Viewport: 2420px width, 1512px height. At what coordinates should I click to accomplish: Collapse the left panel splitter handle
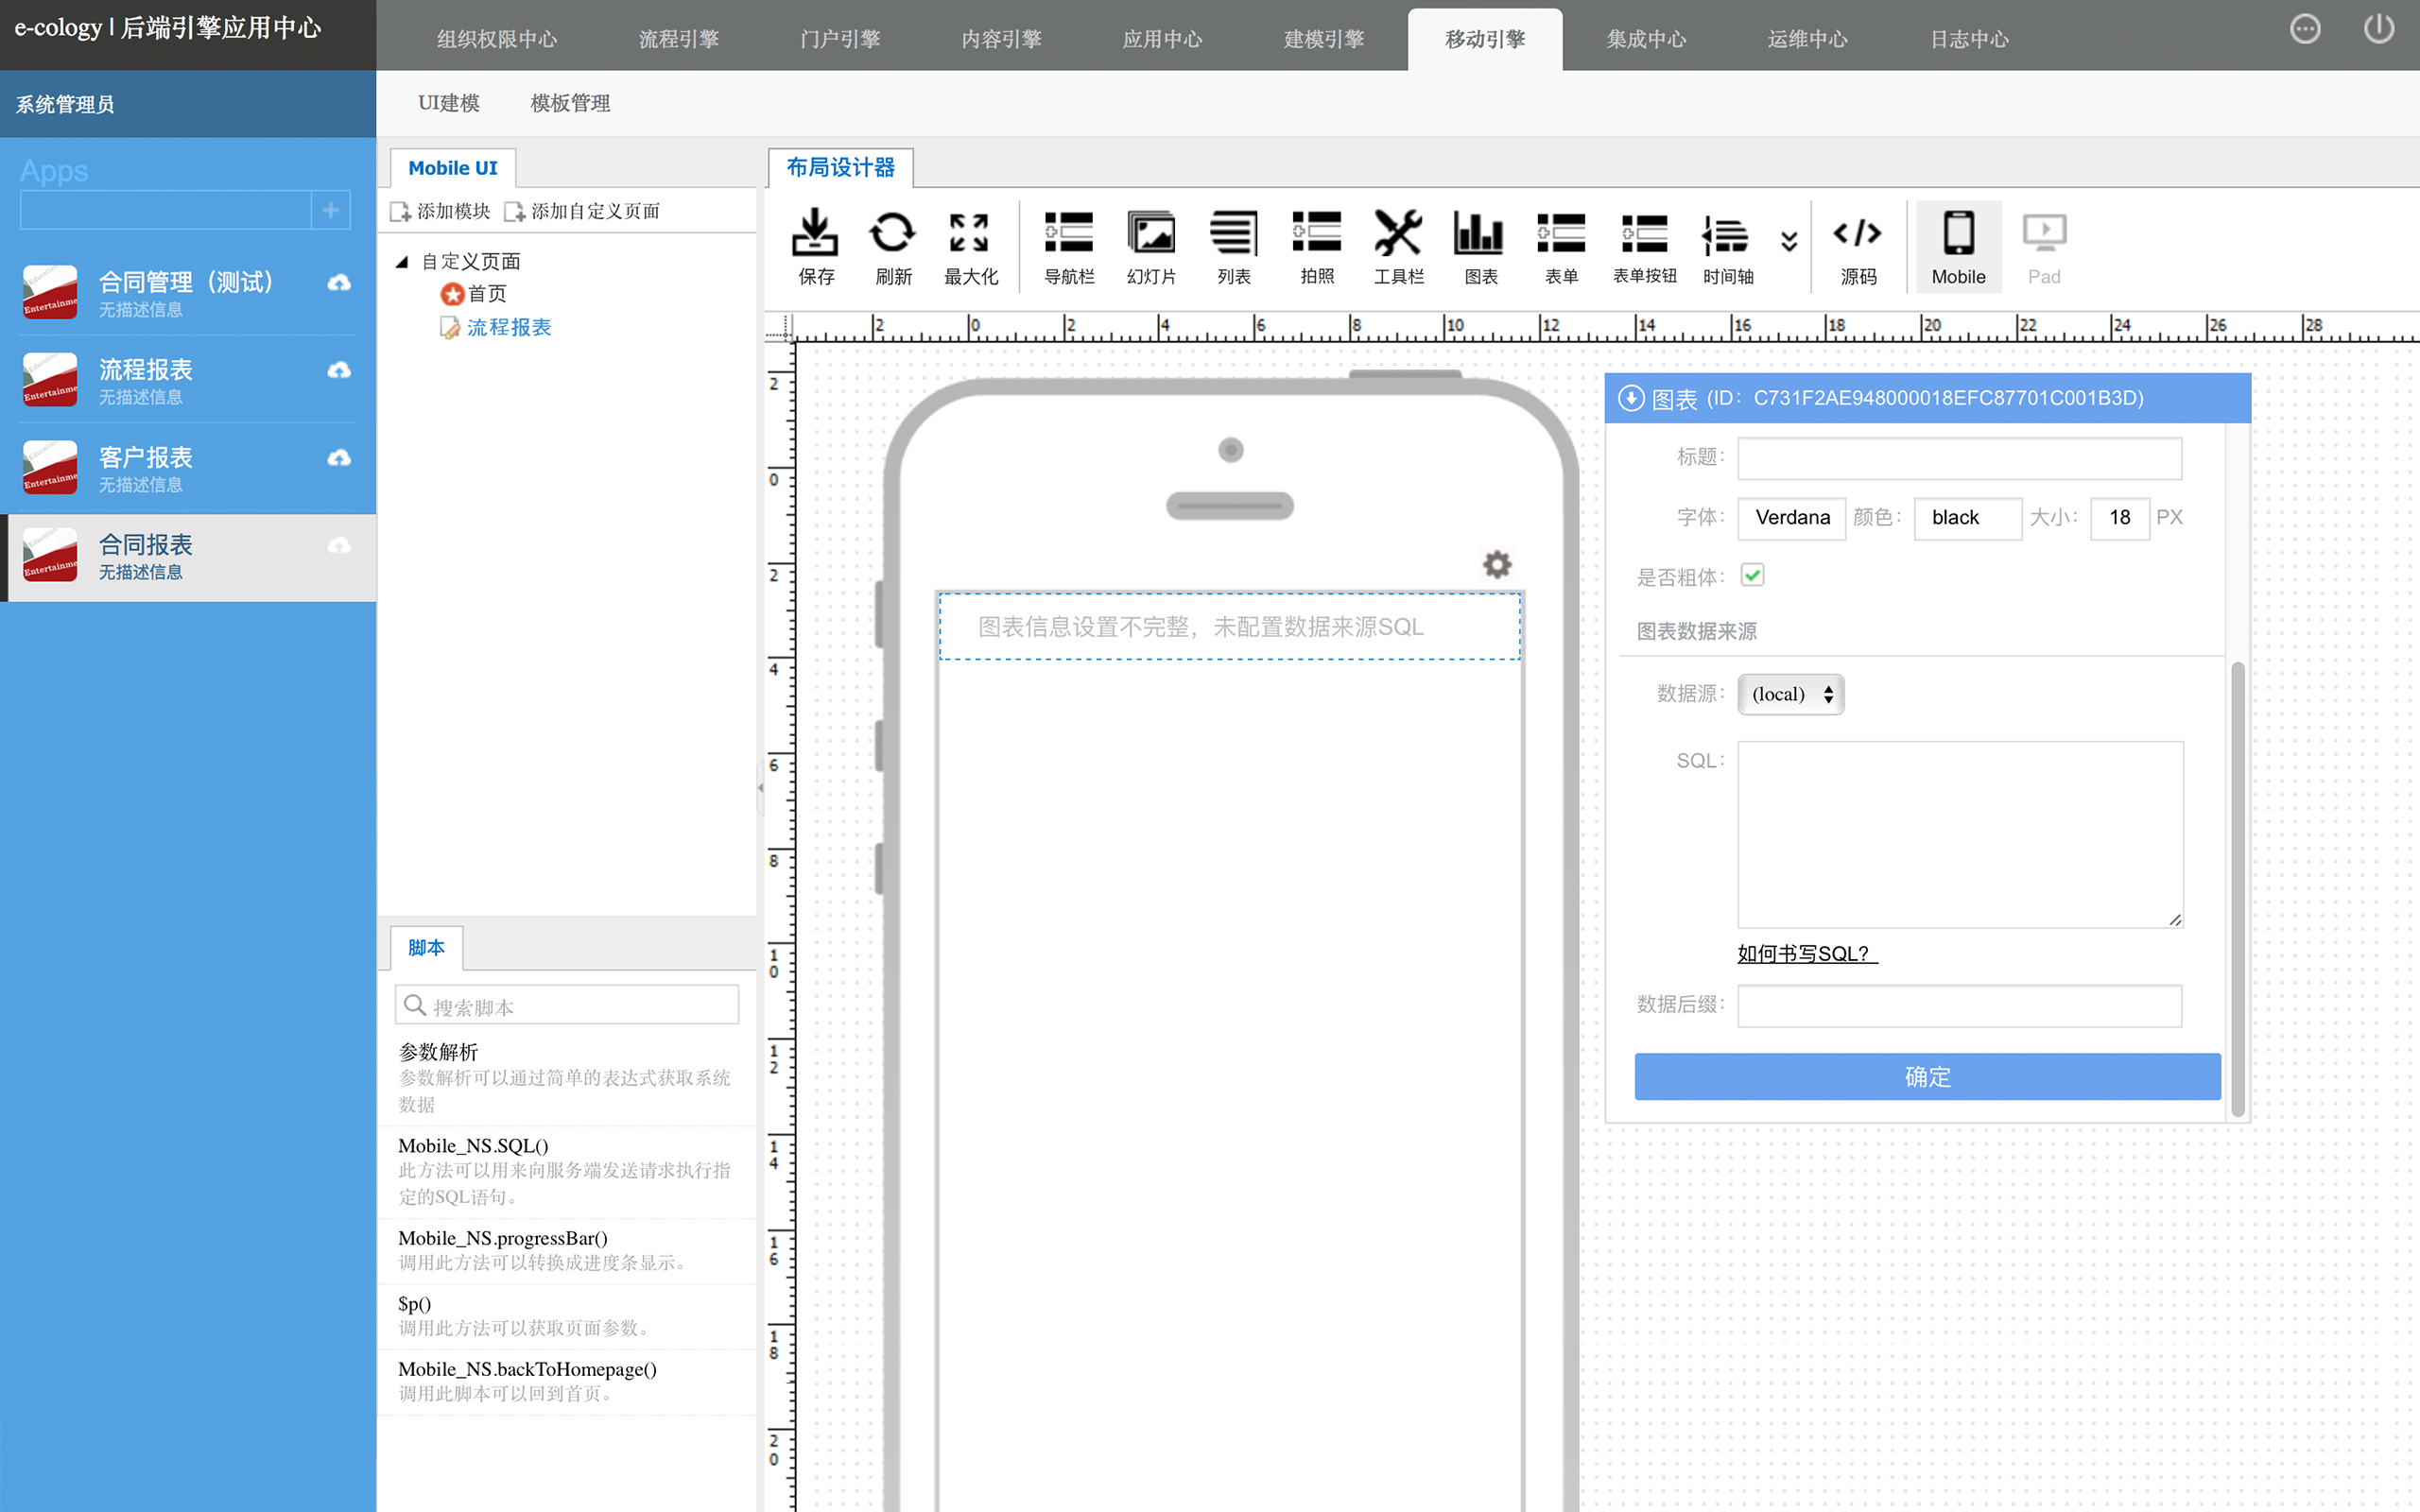(761, 788)
